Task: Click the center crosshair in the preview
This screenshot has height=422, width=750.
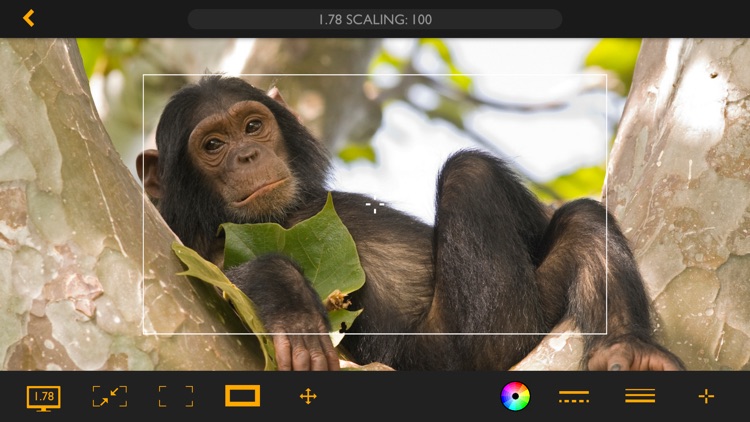Action: [x=375, y=206]
